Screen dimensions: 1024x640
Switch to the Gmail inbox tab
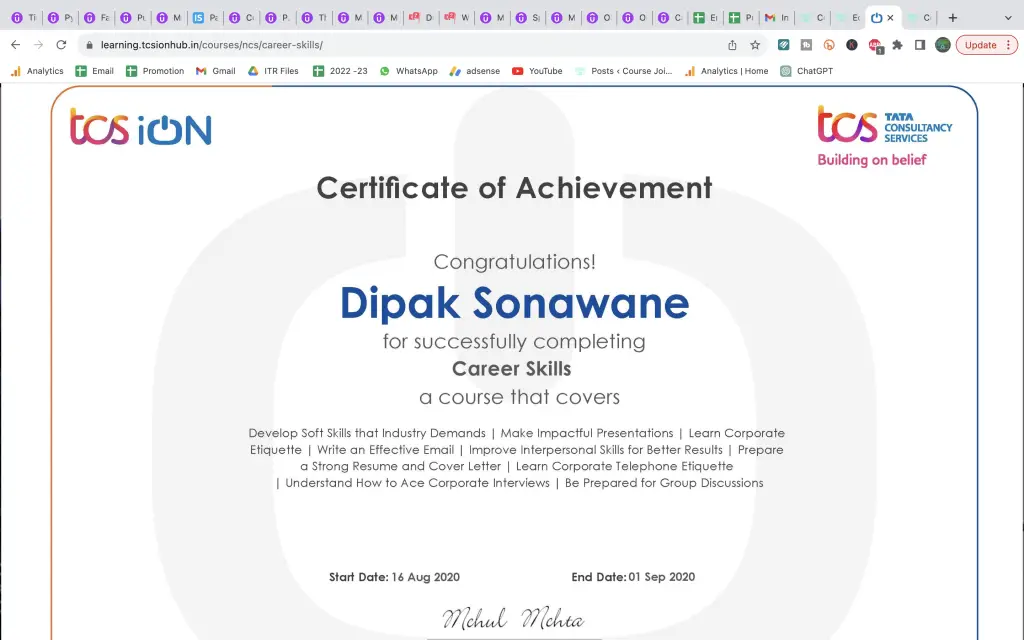tap(776, 18)
